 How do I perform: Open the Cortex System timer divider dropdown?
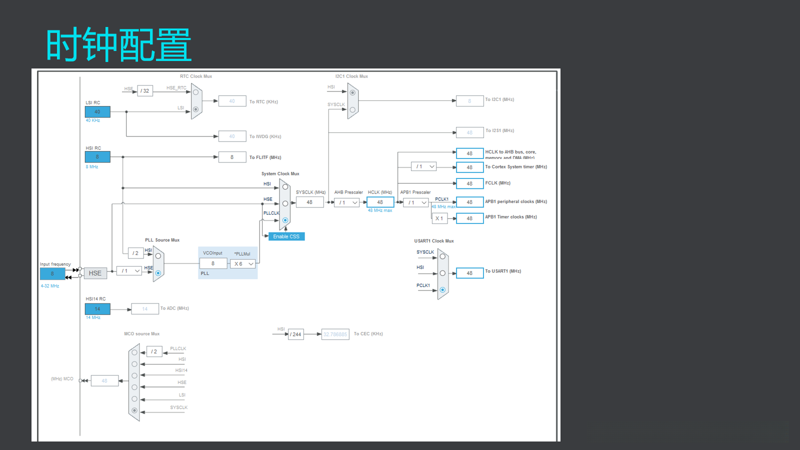(x=424, y=166)
